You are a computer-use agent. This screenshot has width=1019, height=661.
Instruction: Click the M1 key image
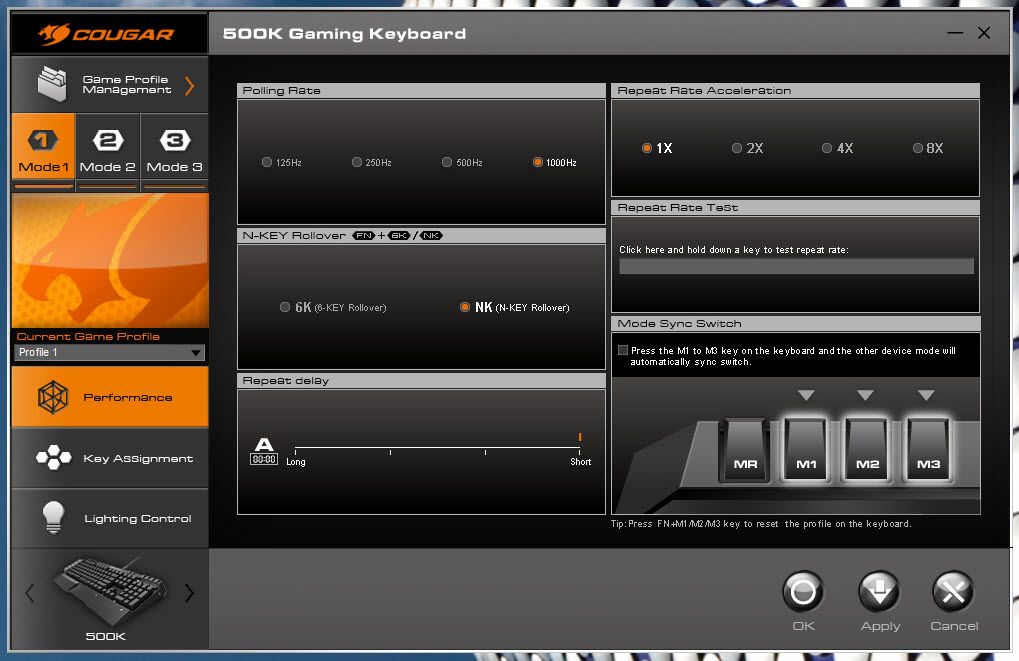pos(806,450)
